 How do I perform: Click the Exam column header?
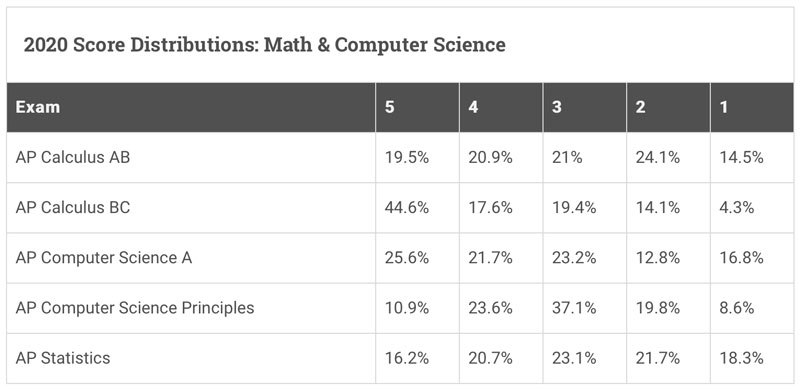191,107
